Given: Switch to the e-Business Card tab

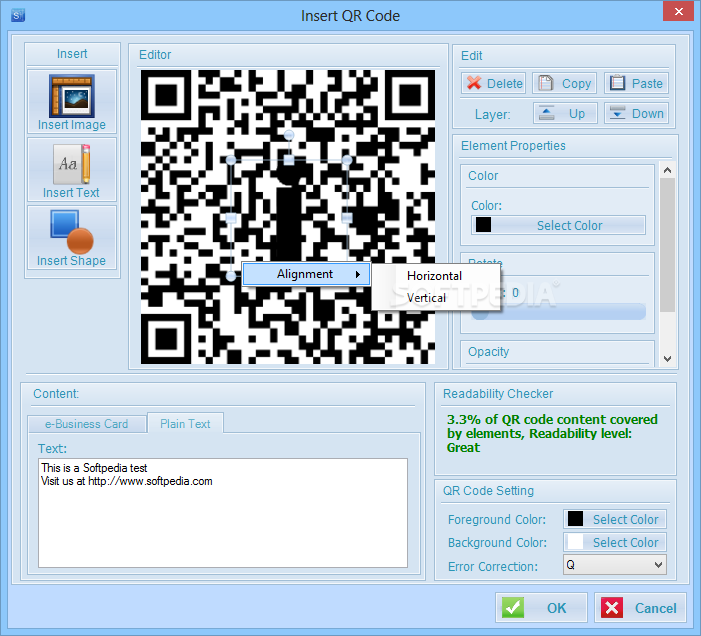Looking at the screenshot, I should (87, 424).
